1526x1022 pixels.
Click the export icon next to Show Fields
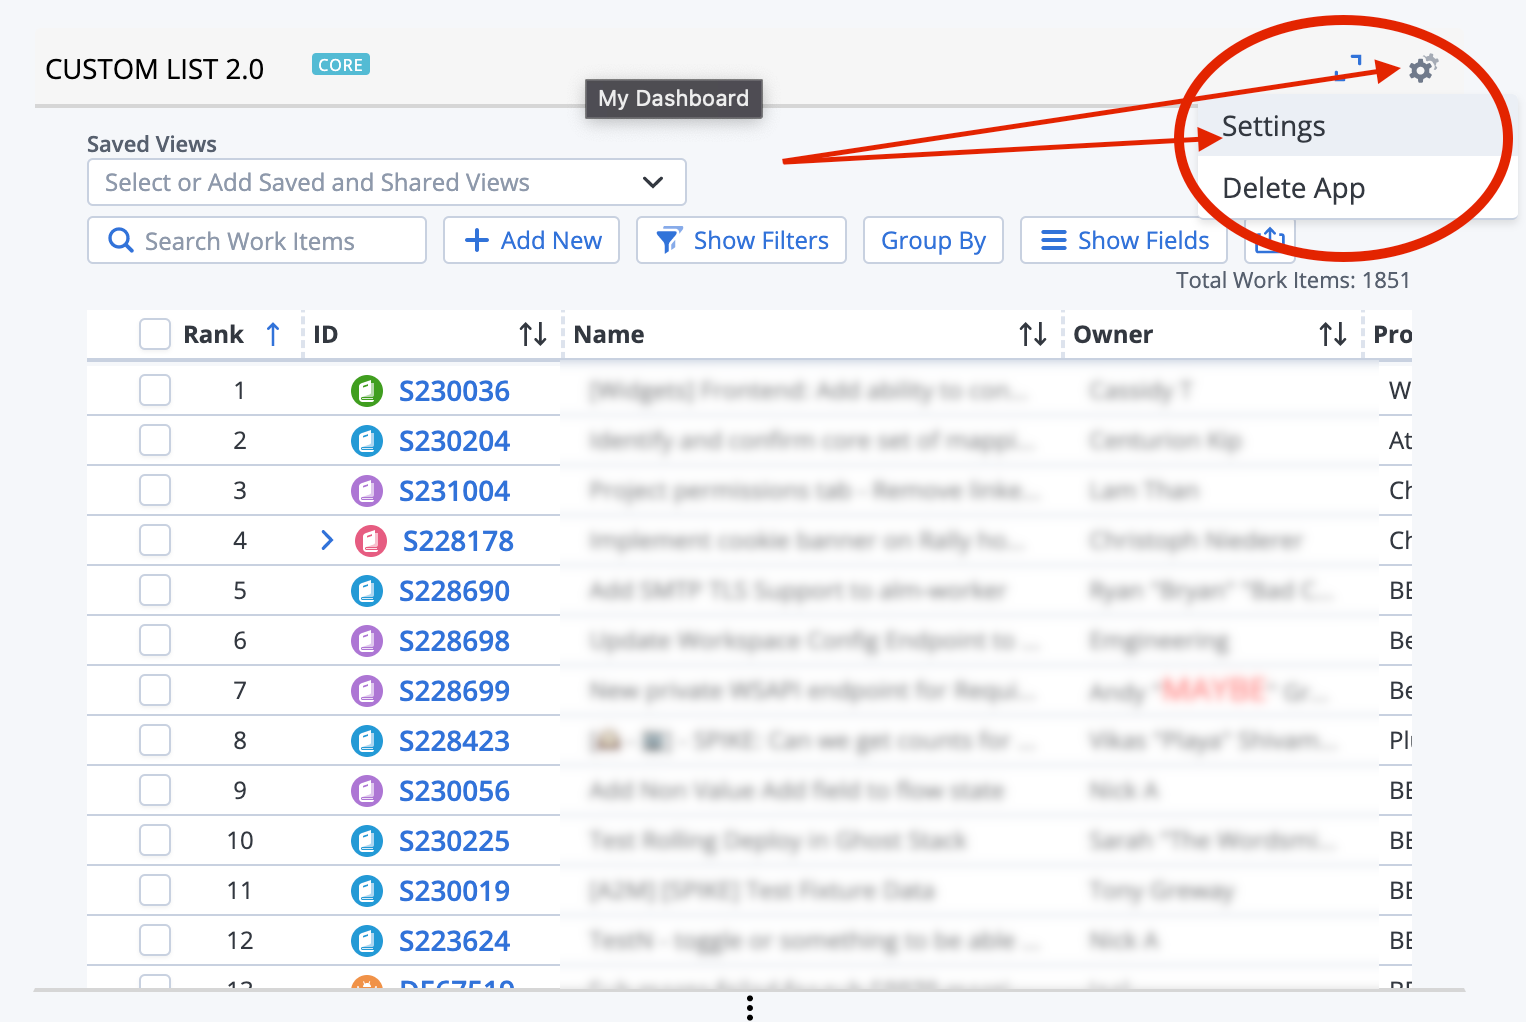tap(1268, 240)
